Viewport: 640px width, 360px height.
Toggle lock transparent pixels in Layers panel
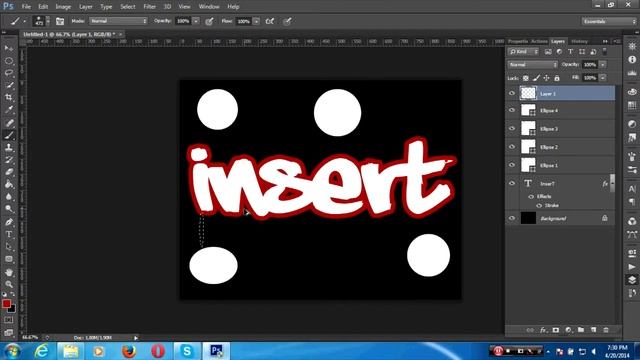526,78
